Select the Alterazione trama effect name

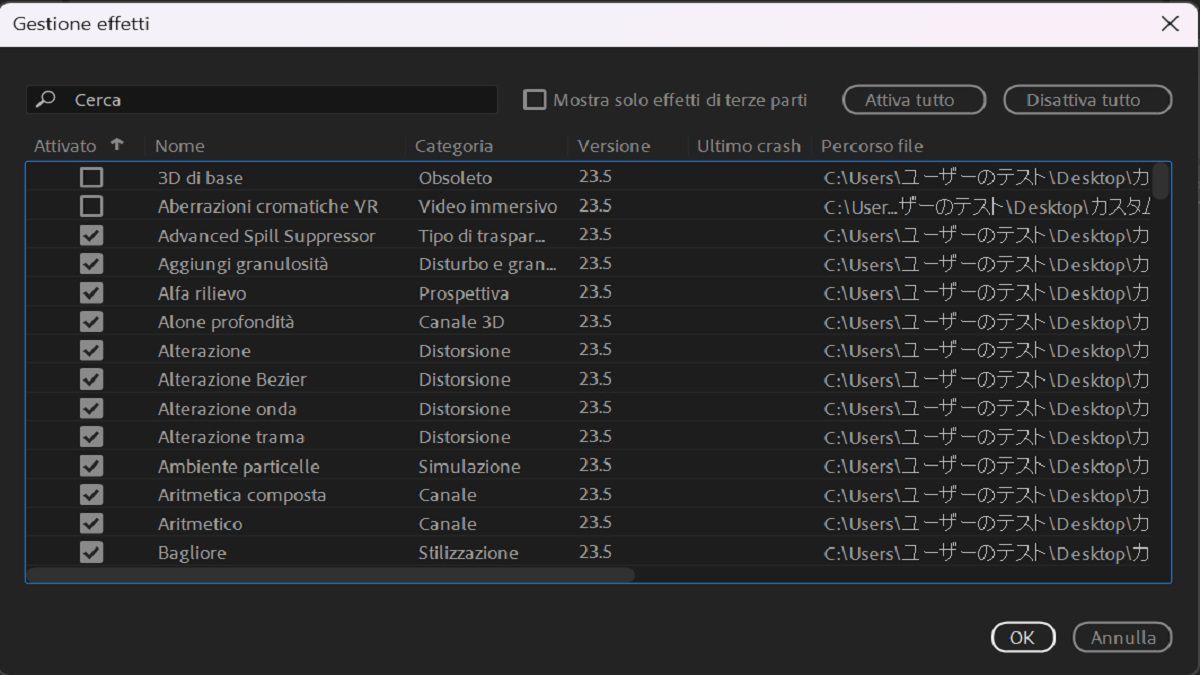point(231,437)
